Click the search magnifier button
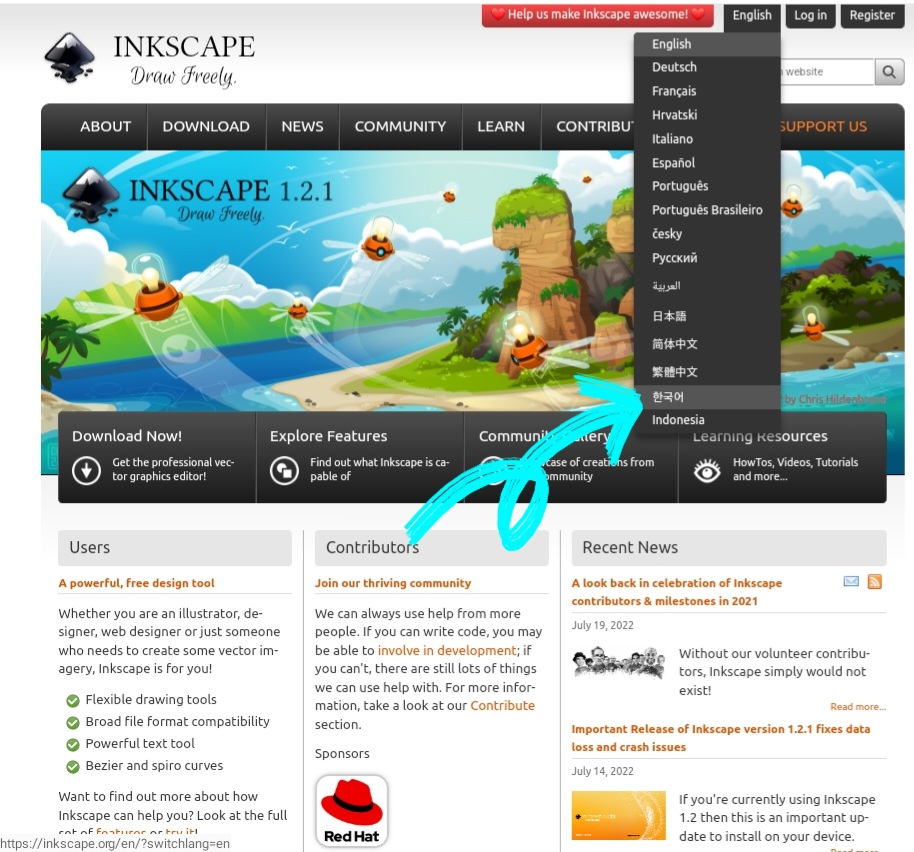Viewport: 914px width, 852px height. 889,72
